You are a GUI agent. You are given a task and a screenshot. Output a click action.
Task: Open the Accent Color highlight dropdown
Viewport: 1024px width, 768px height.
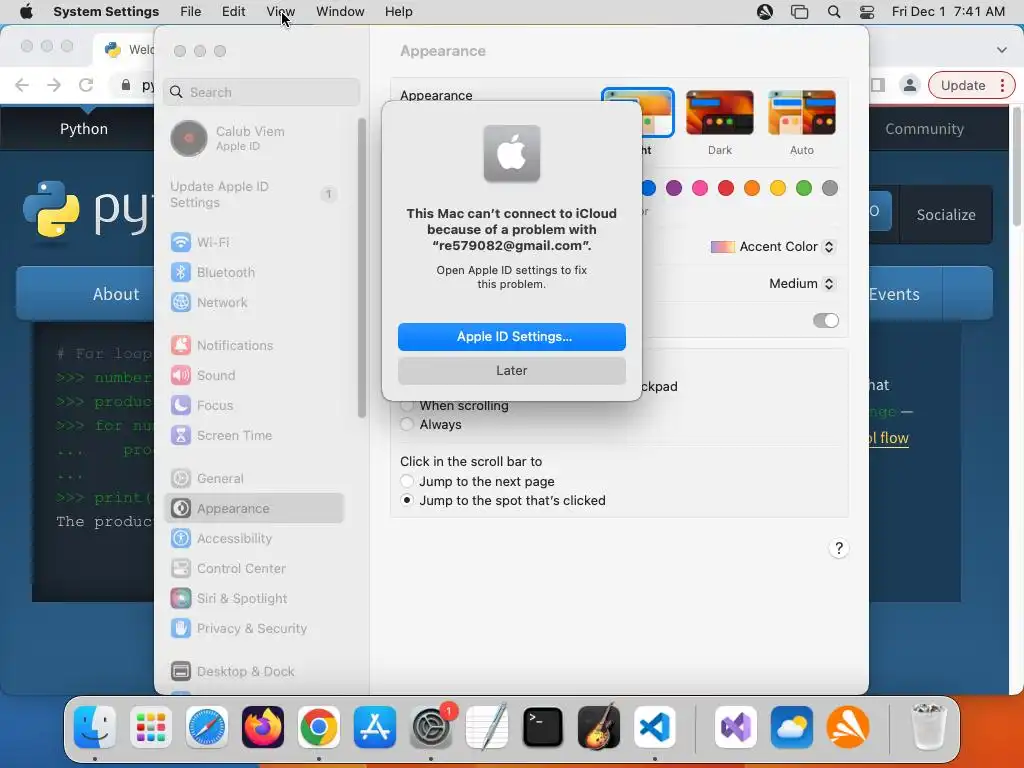point(773,247)
